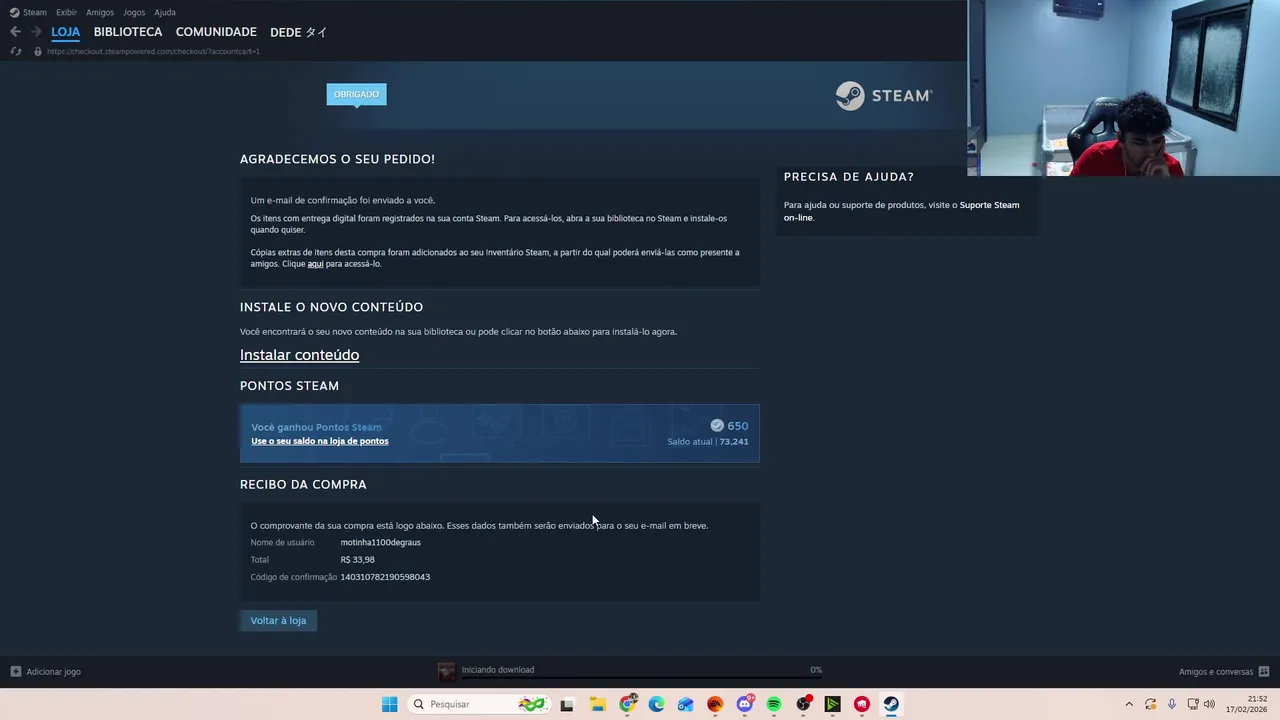Viewport: 1280px width, 720px height.
Task: Visit the Suporte Steam on-line link
Action: pyautogui.click(x=902, y=211)
